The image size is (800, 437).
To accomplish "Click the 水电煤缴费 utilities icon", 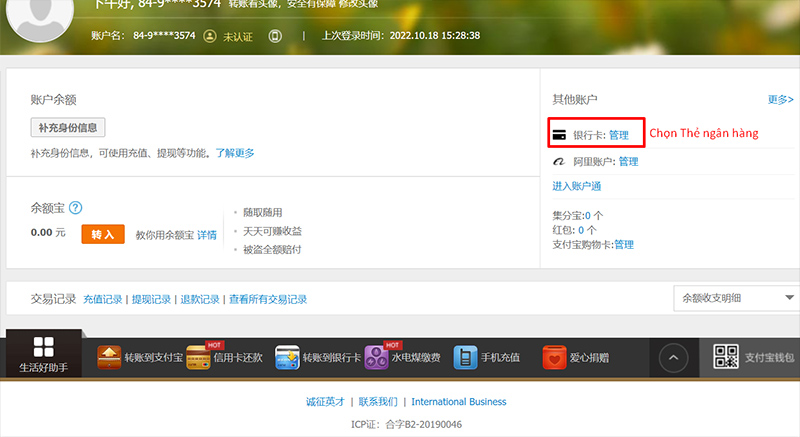I will tap(377, 357).
